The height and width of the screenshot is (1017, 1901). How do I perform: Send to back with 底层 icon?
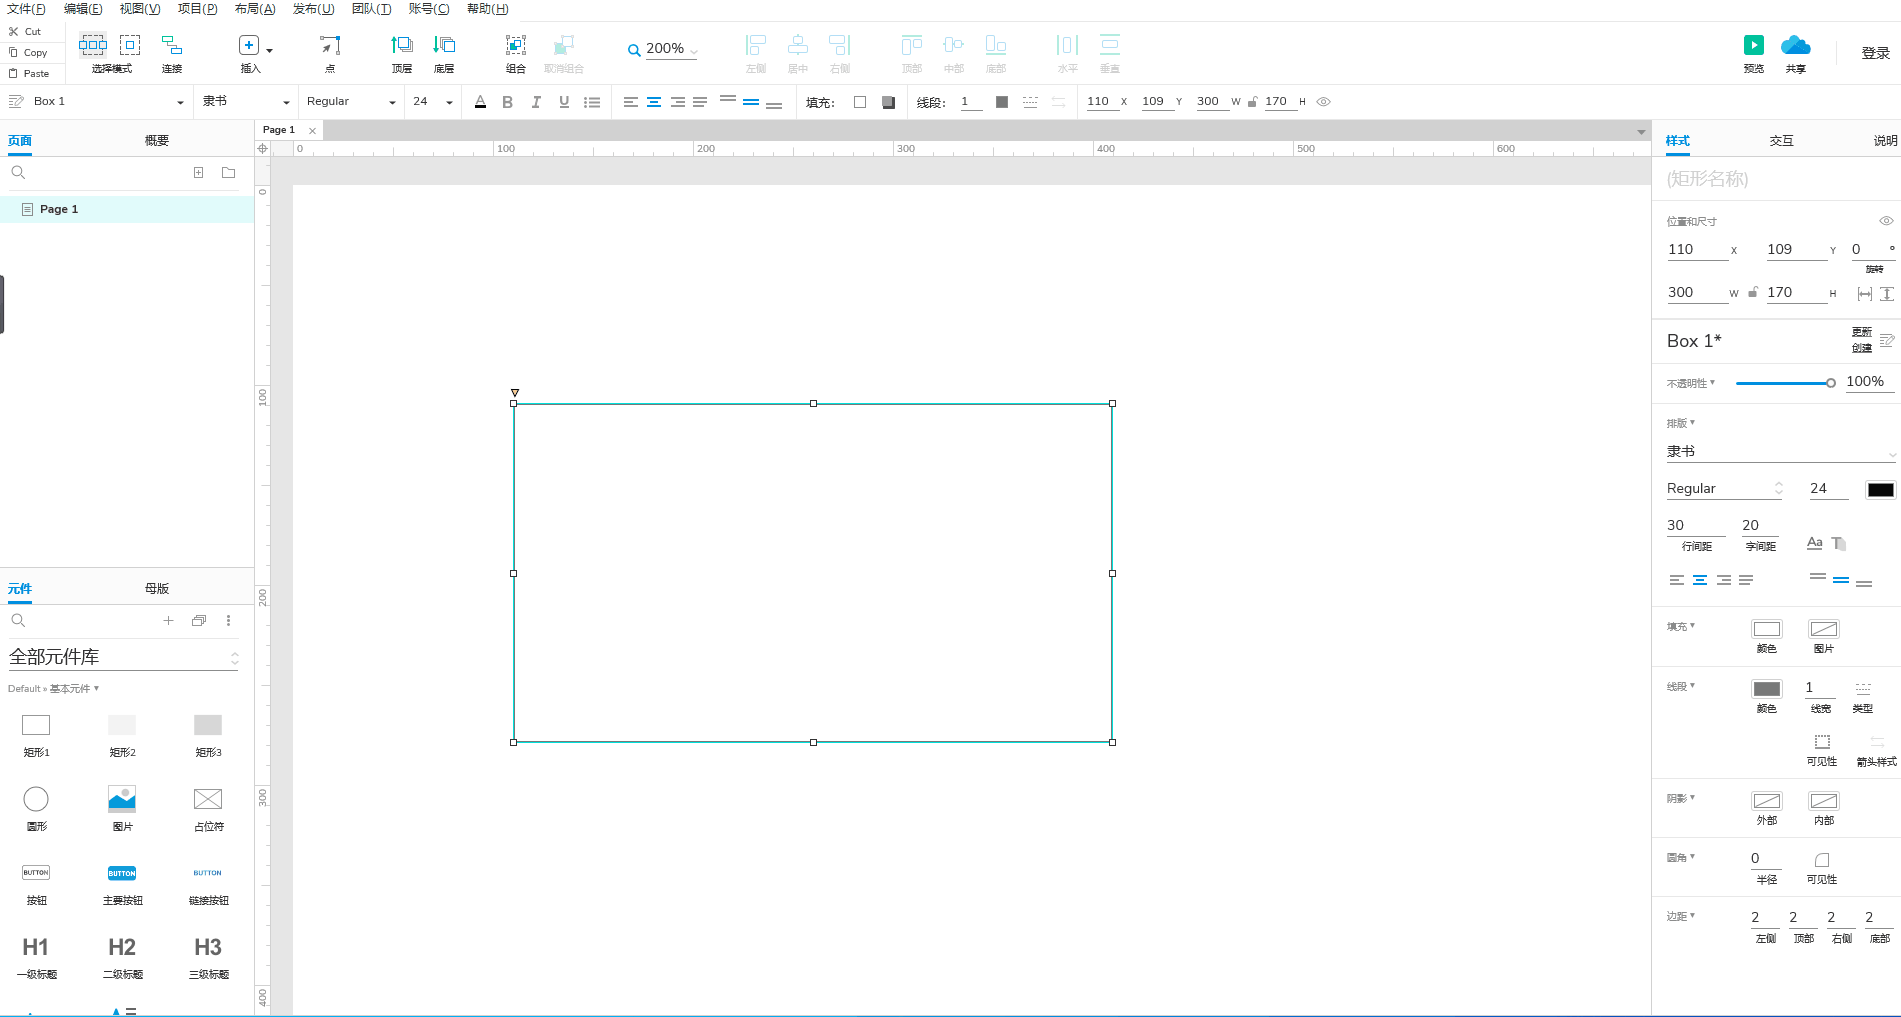pyautogui.click(x=444, y=46)
